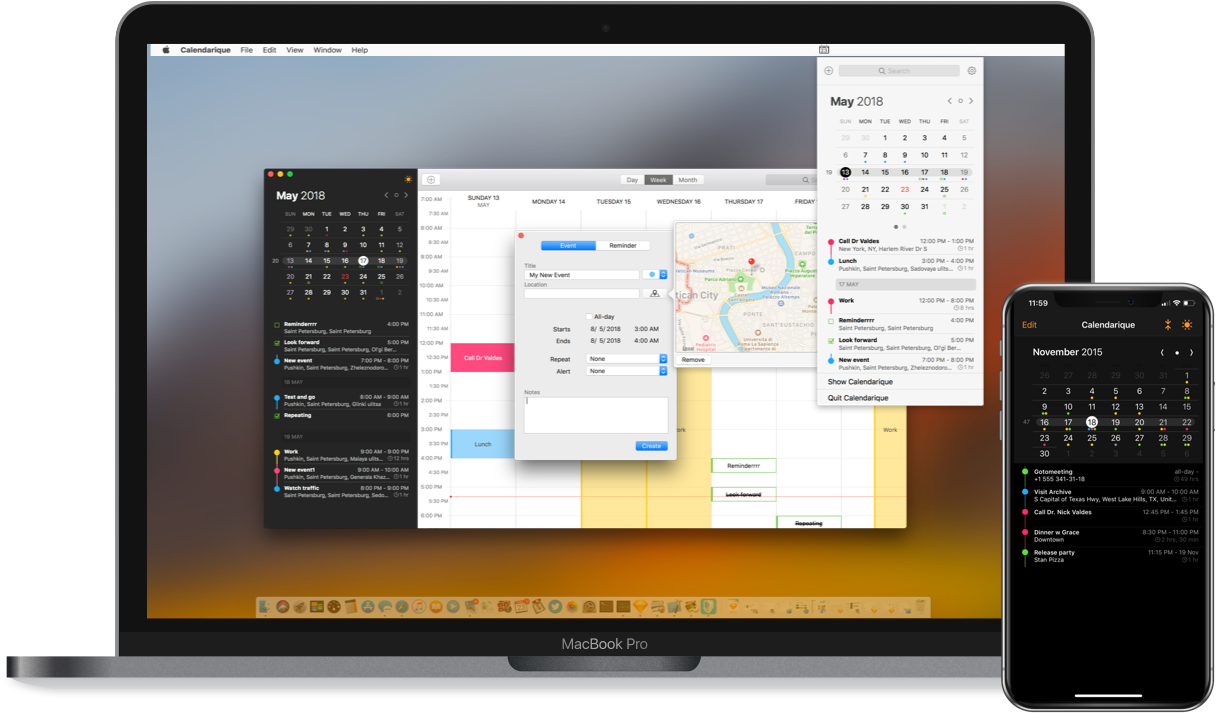1216x713 pixels.
Task: Click Test and go event in dark sidebar
Action: [343, 400]
